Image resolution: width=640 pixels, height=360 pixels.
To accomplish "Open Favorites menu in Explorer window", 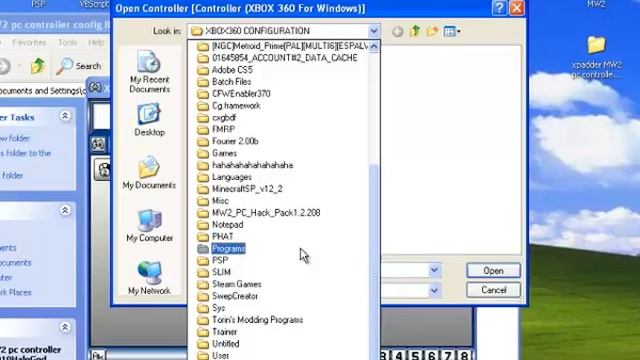I will pyautogui.click(x=29, y=42).
